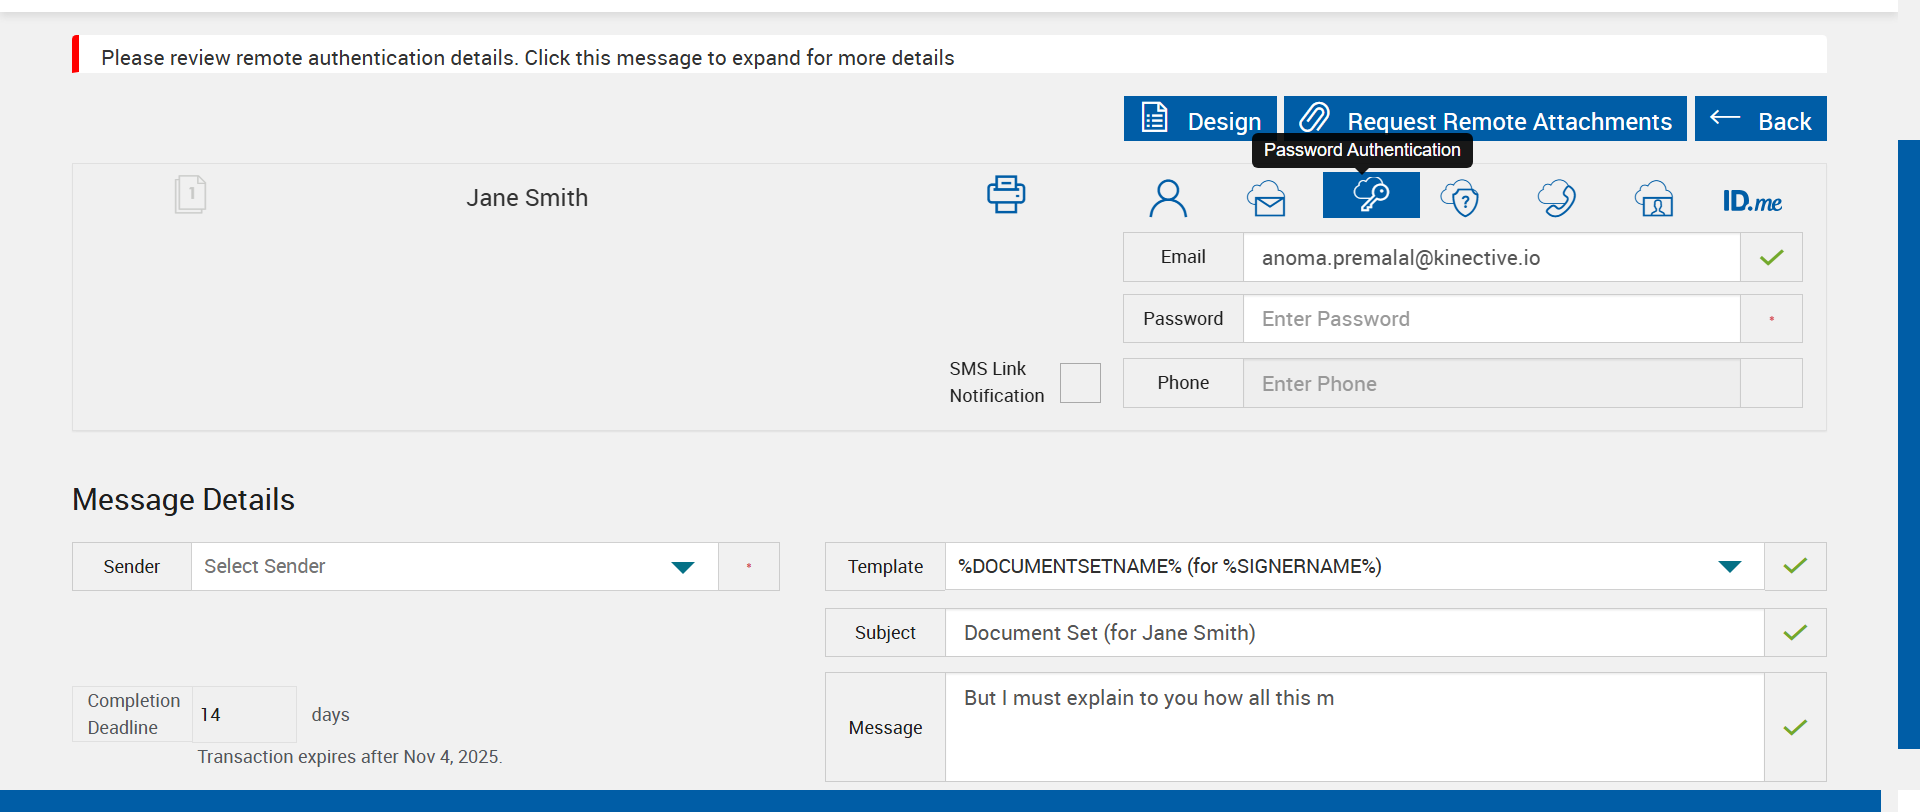
Task: Focus the Email address input field
Action: (x=1490, y=258)
